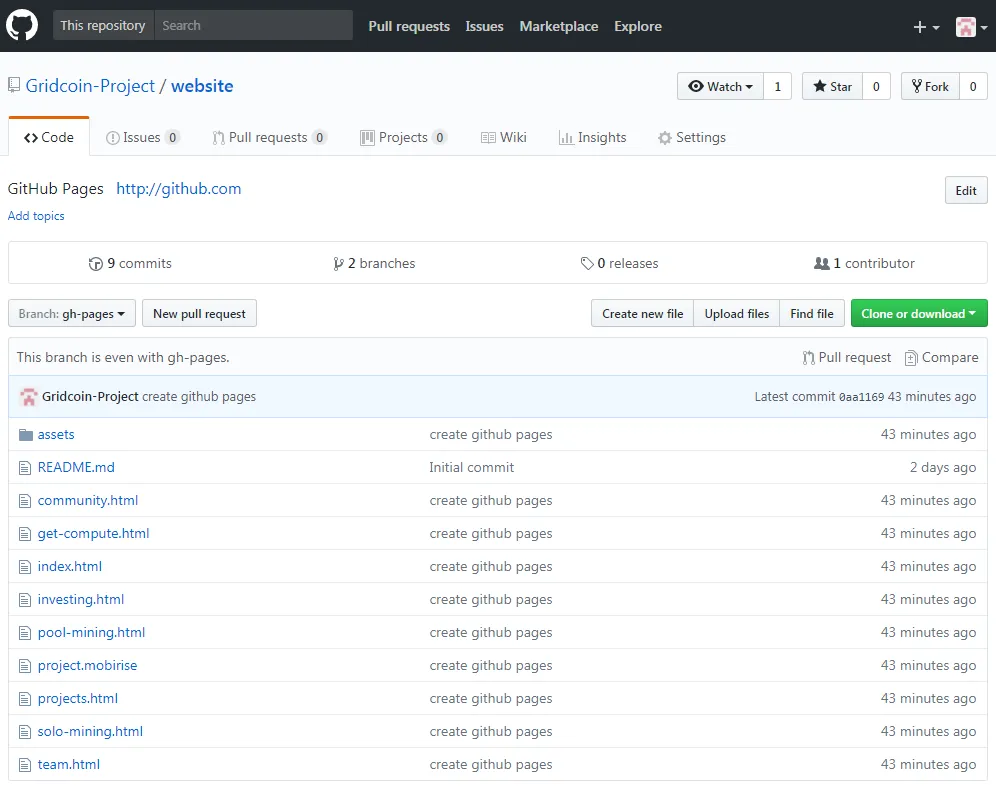Click the Watch count 1

coord(777,86)
